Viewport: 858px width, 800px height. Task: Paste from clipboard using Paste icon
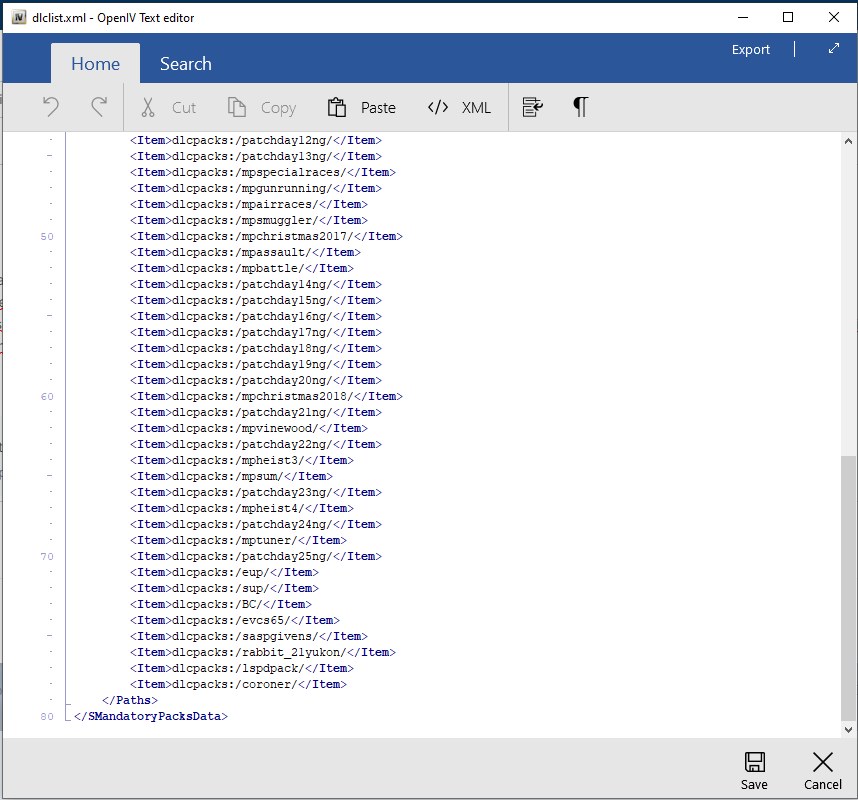[x=361, y=107]
